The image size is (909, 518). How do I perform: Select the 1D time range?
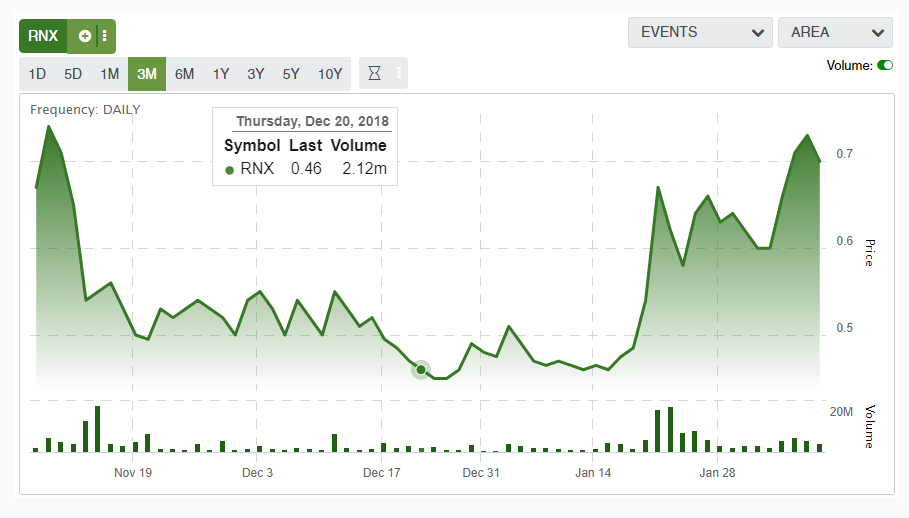pyautogui.click(x=37, y=74)
